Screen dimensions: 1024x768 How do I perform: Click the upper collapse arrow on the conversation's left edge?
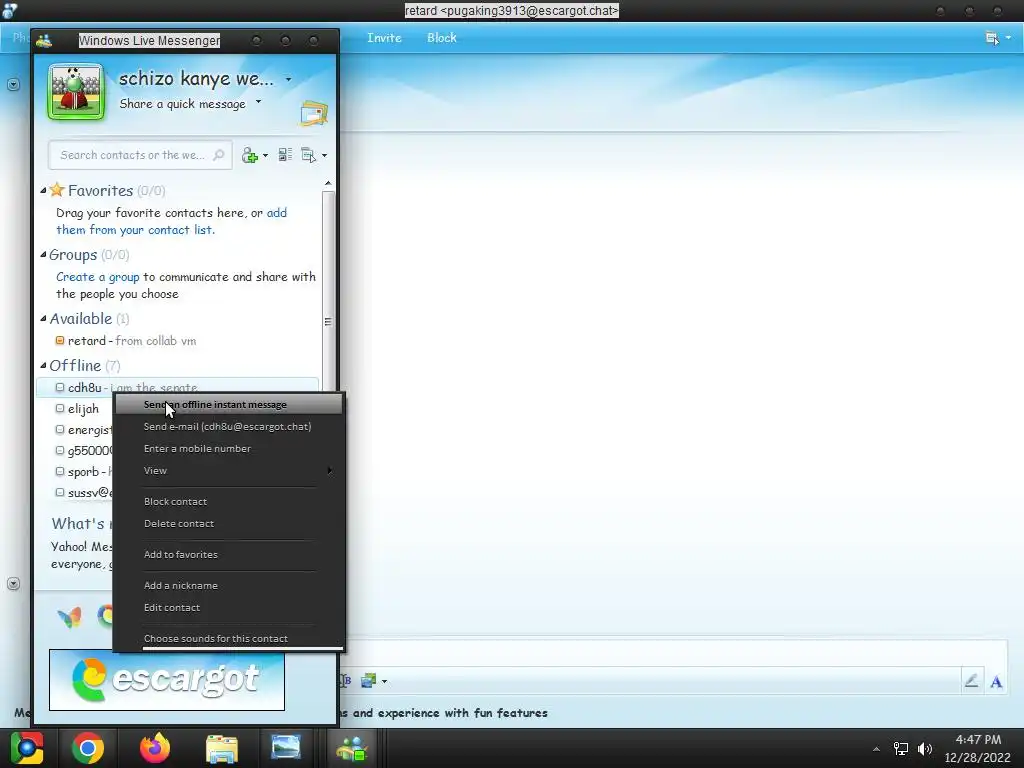(x=13, y=84)
